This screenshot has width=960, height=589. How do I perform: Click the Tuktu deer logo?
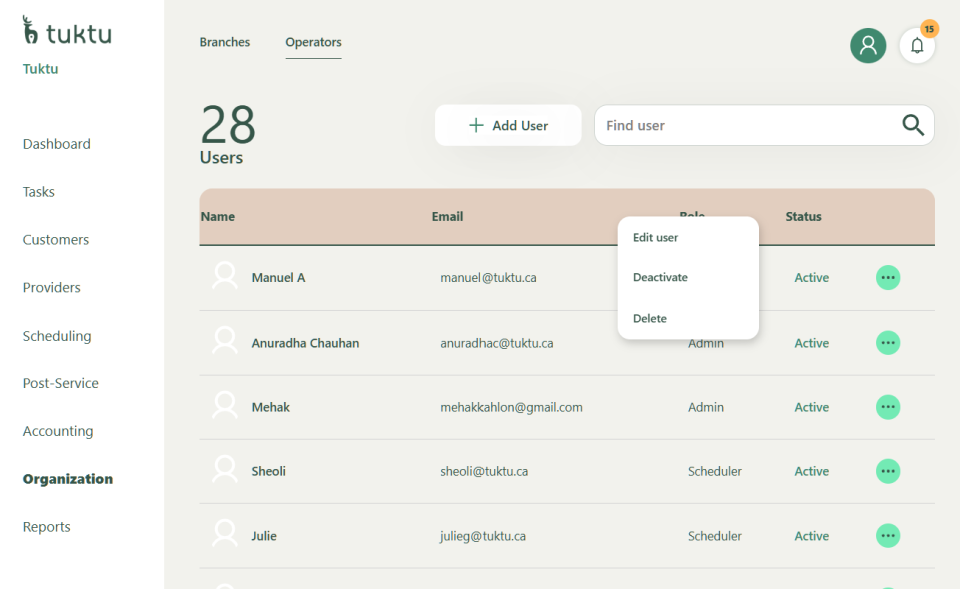pyautogui.click(x=31, y=31)
